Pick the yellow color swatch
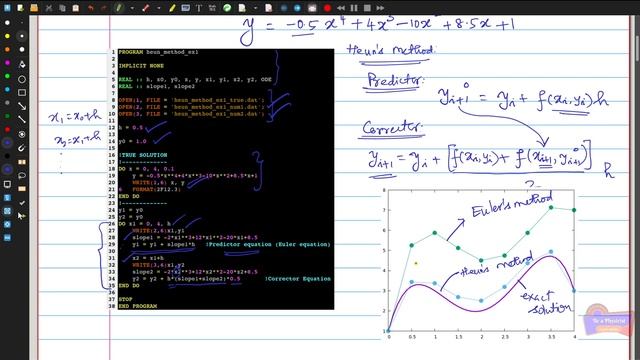 (7, 36)
